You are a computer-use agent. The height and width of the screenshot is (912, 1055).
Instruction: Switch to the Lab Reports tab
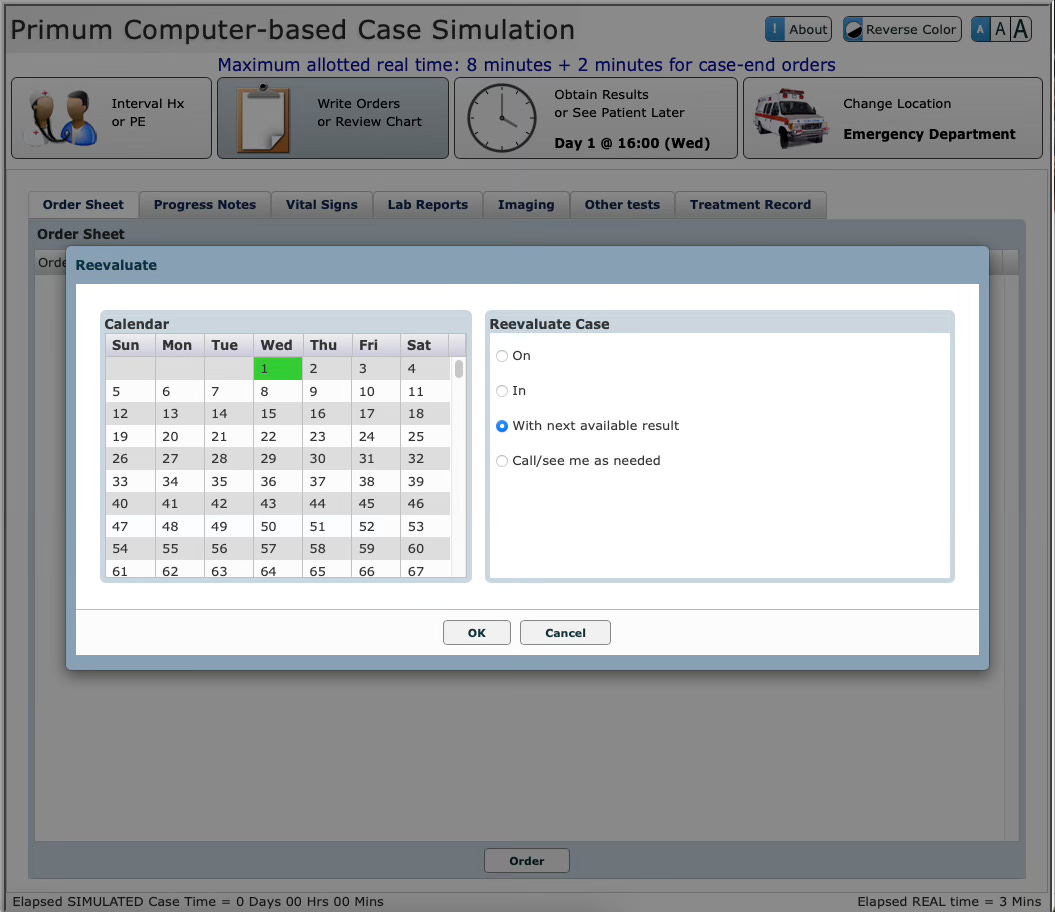pyautogui.click(x=427, y=205)
